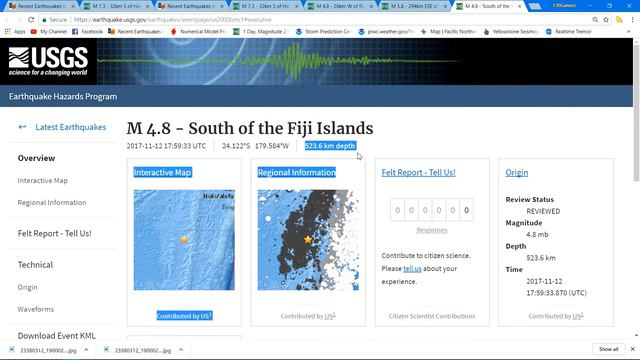Click Contributed by US under Origin
This screenshot has height=360, width=640.
tap(556, 316)
